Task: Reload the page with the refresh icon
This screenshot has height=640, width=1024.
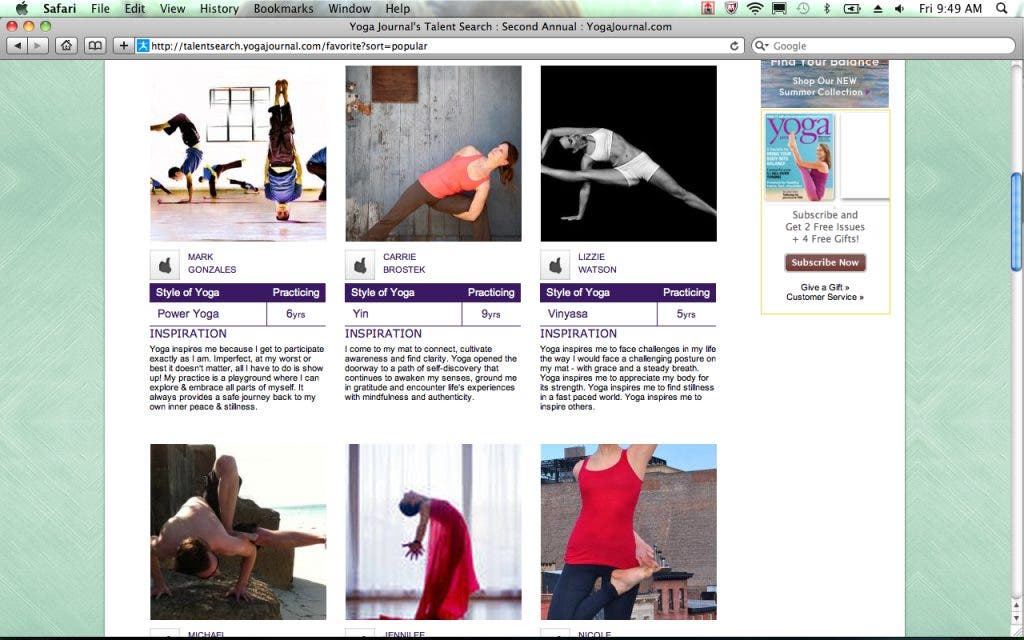Action: (x=734, y=46)
